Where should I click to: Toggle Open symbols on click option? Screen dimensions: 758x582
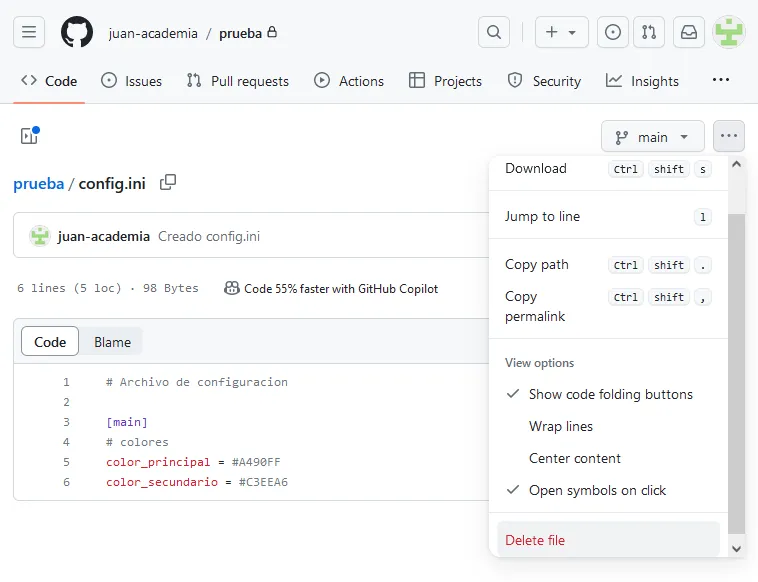(x=597, y=490)
